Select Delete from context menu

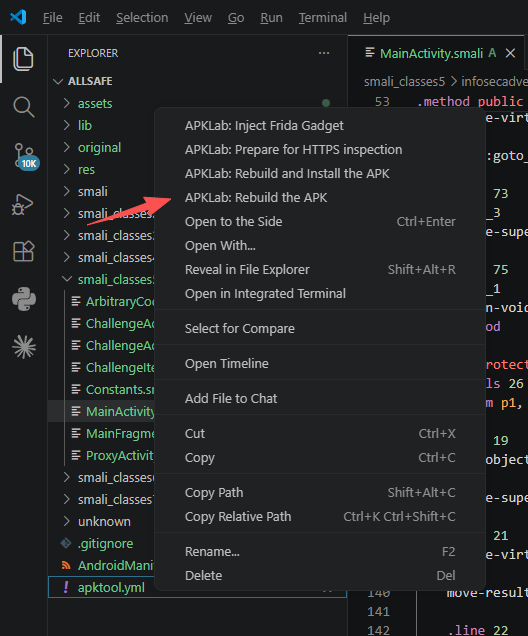click(x=320, y=576)
